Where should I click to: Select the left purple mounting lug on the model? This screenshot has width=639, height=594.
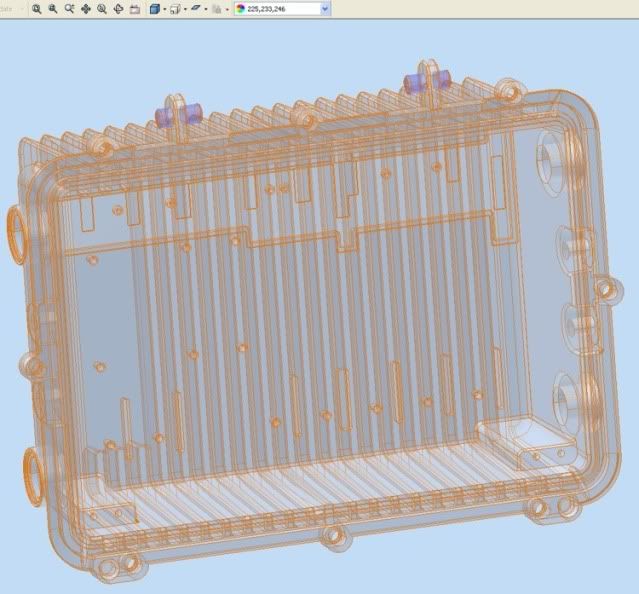click(177, 109)
